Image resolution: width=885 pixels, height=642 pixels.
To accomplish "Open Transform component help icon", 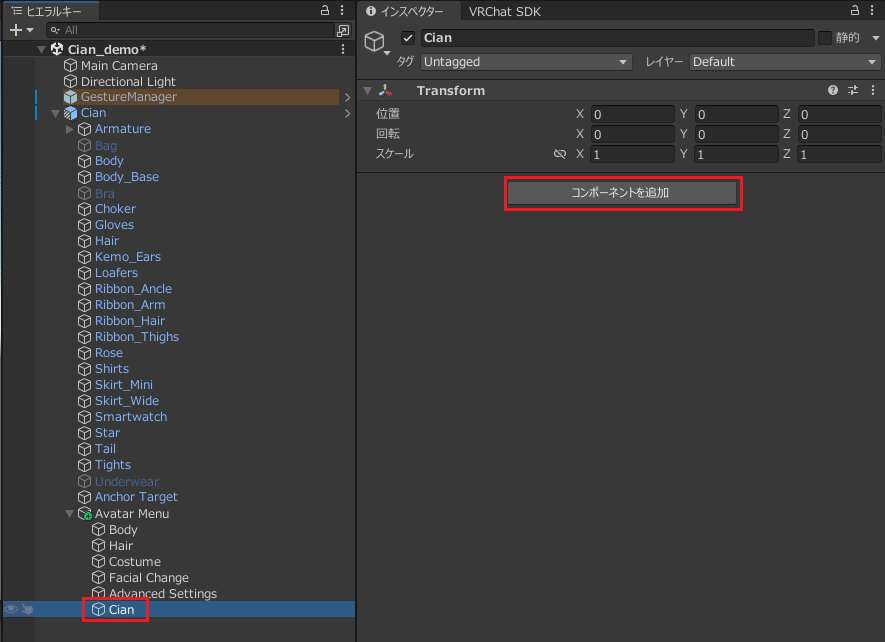I will click(833, 90).
